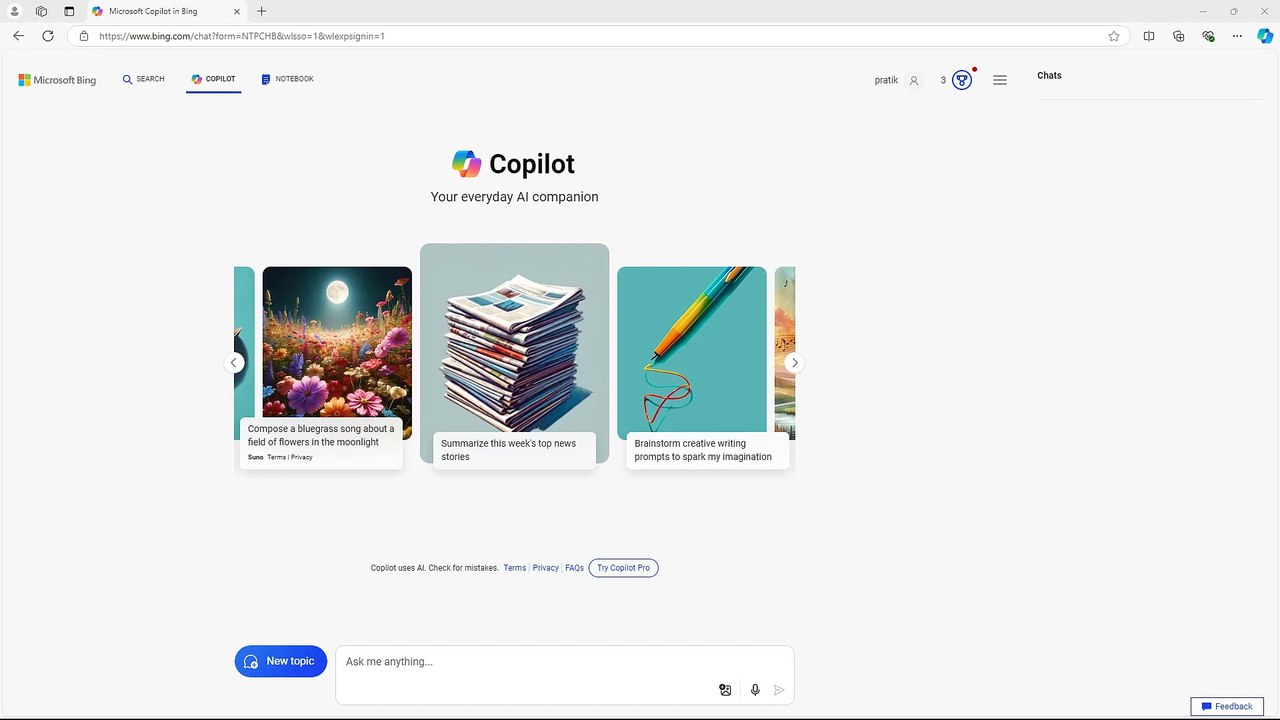Show previous suggestion cards
This screenshot has width=1280, height=720.
click(234, 363)
